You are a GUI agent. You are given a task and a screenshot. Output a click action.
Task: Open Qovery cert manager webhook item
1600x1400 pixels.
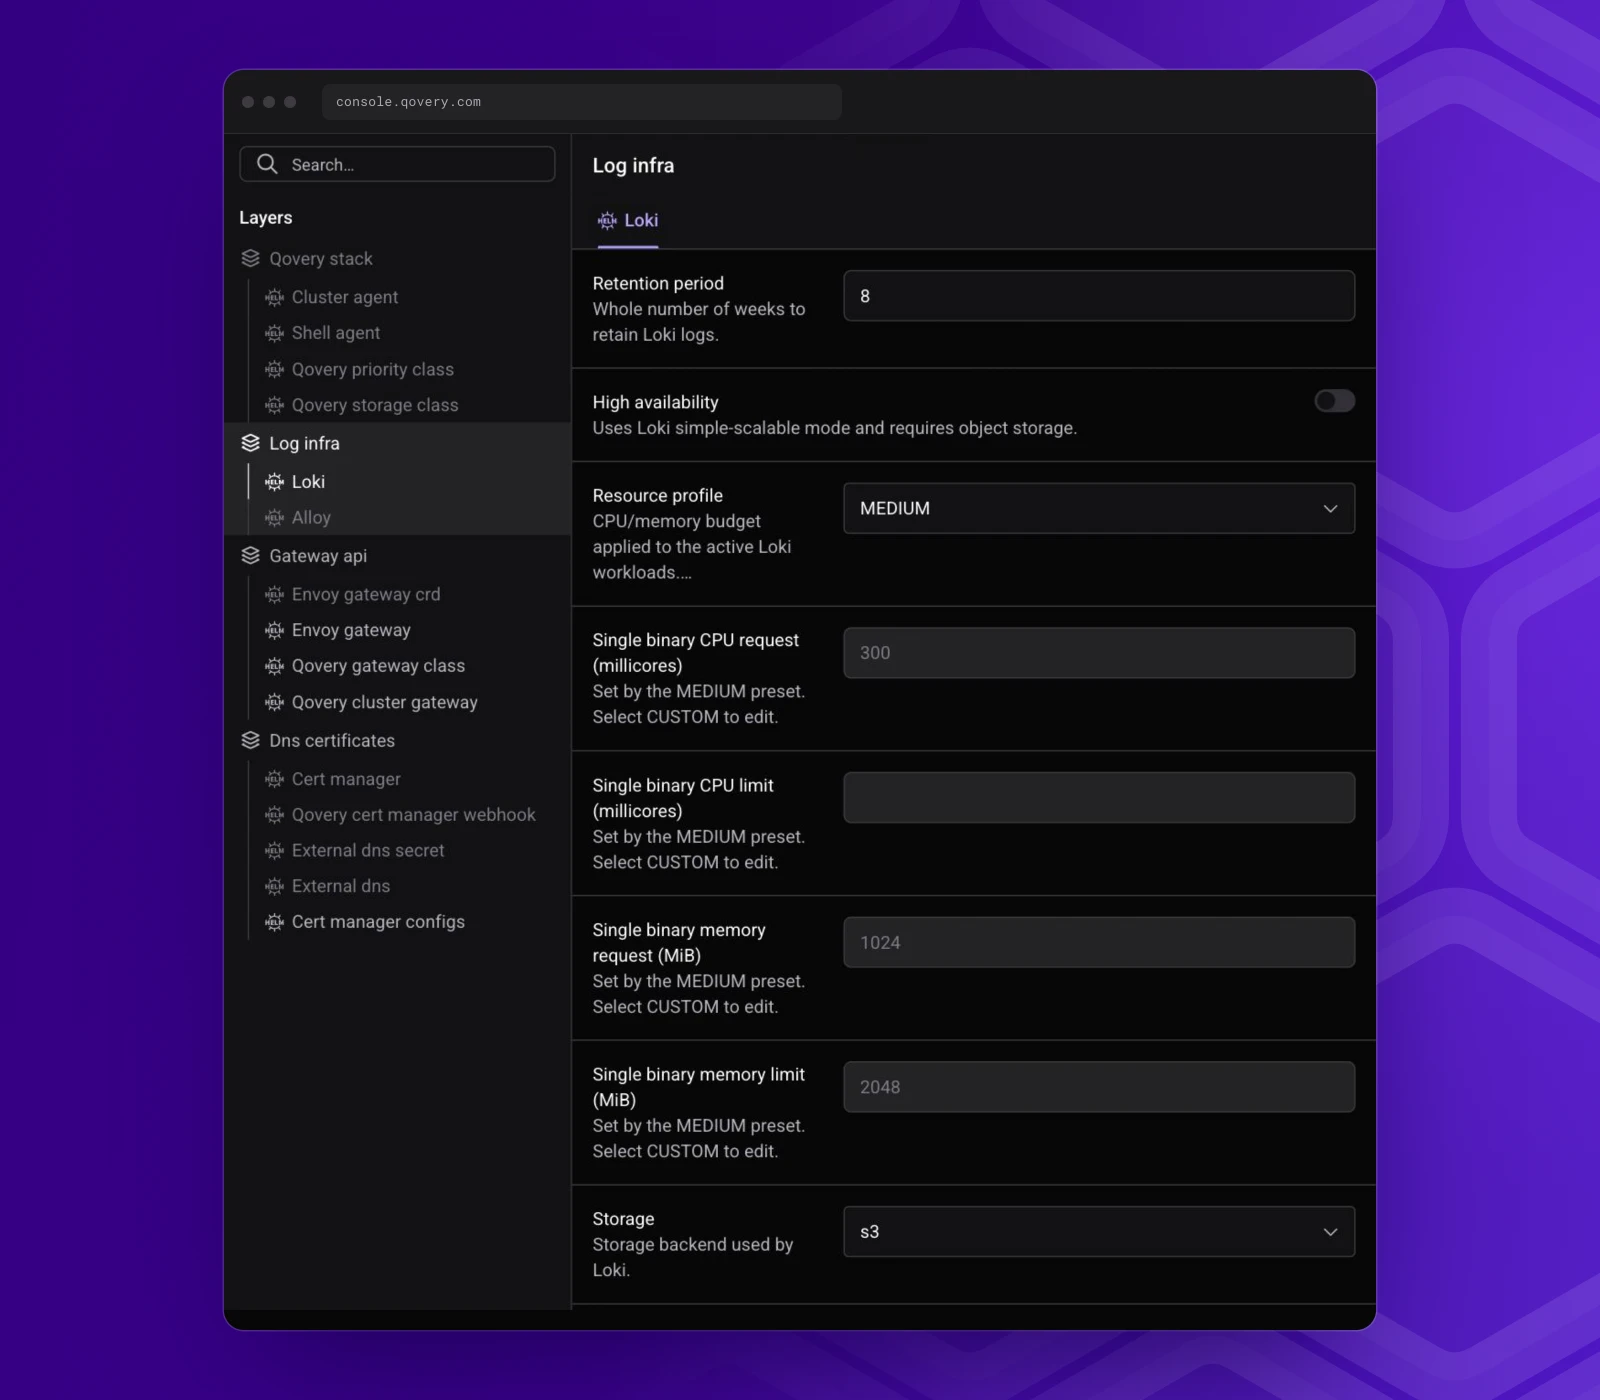(x=413, y=815)
